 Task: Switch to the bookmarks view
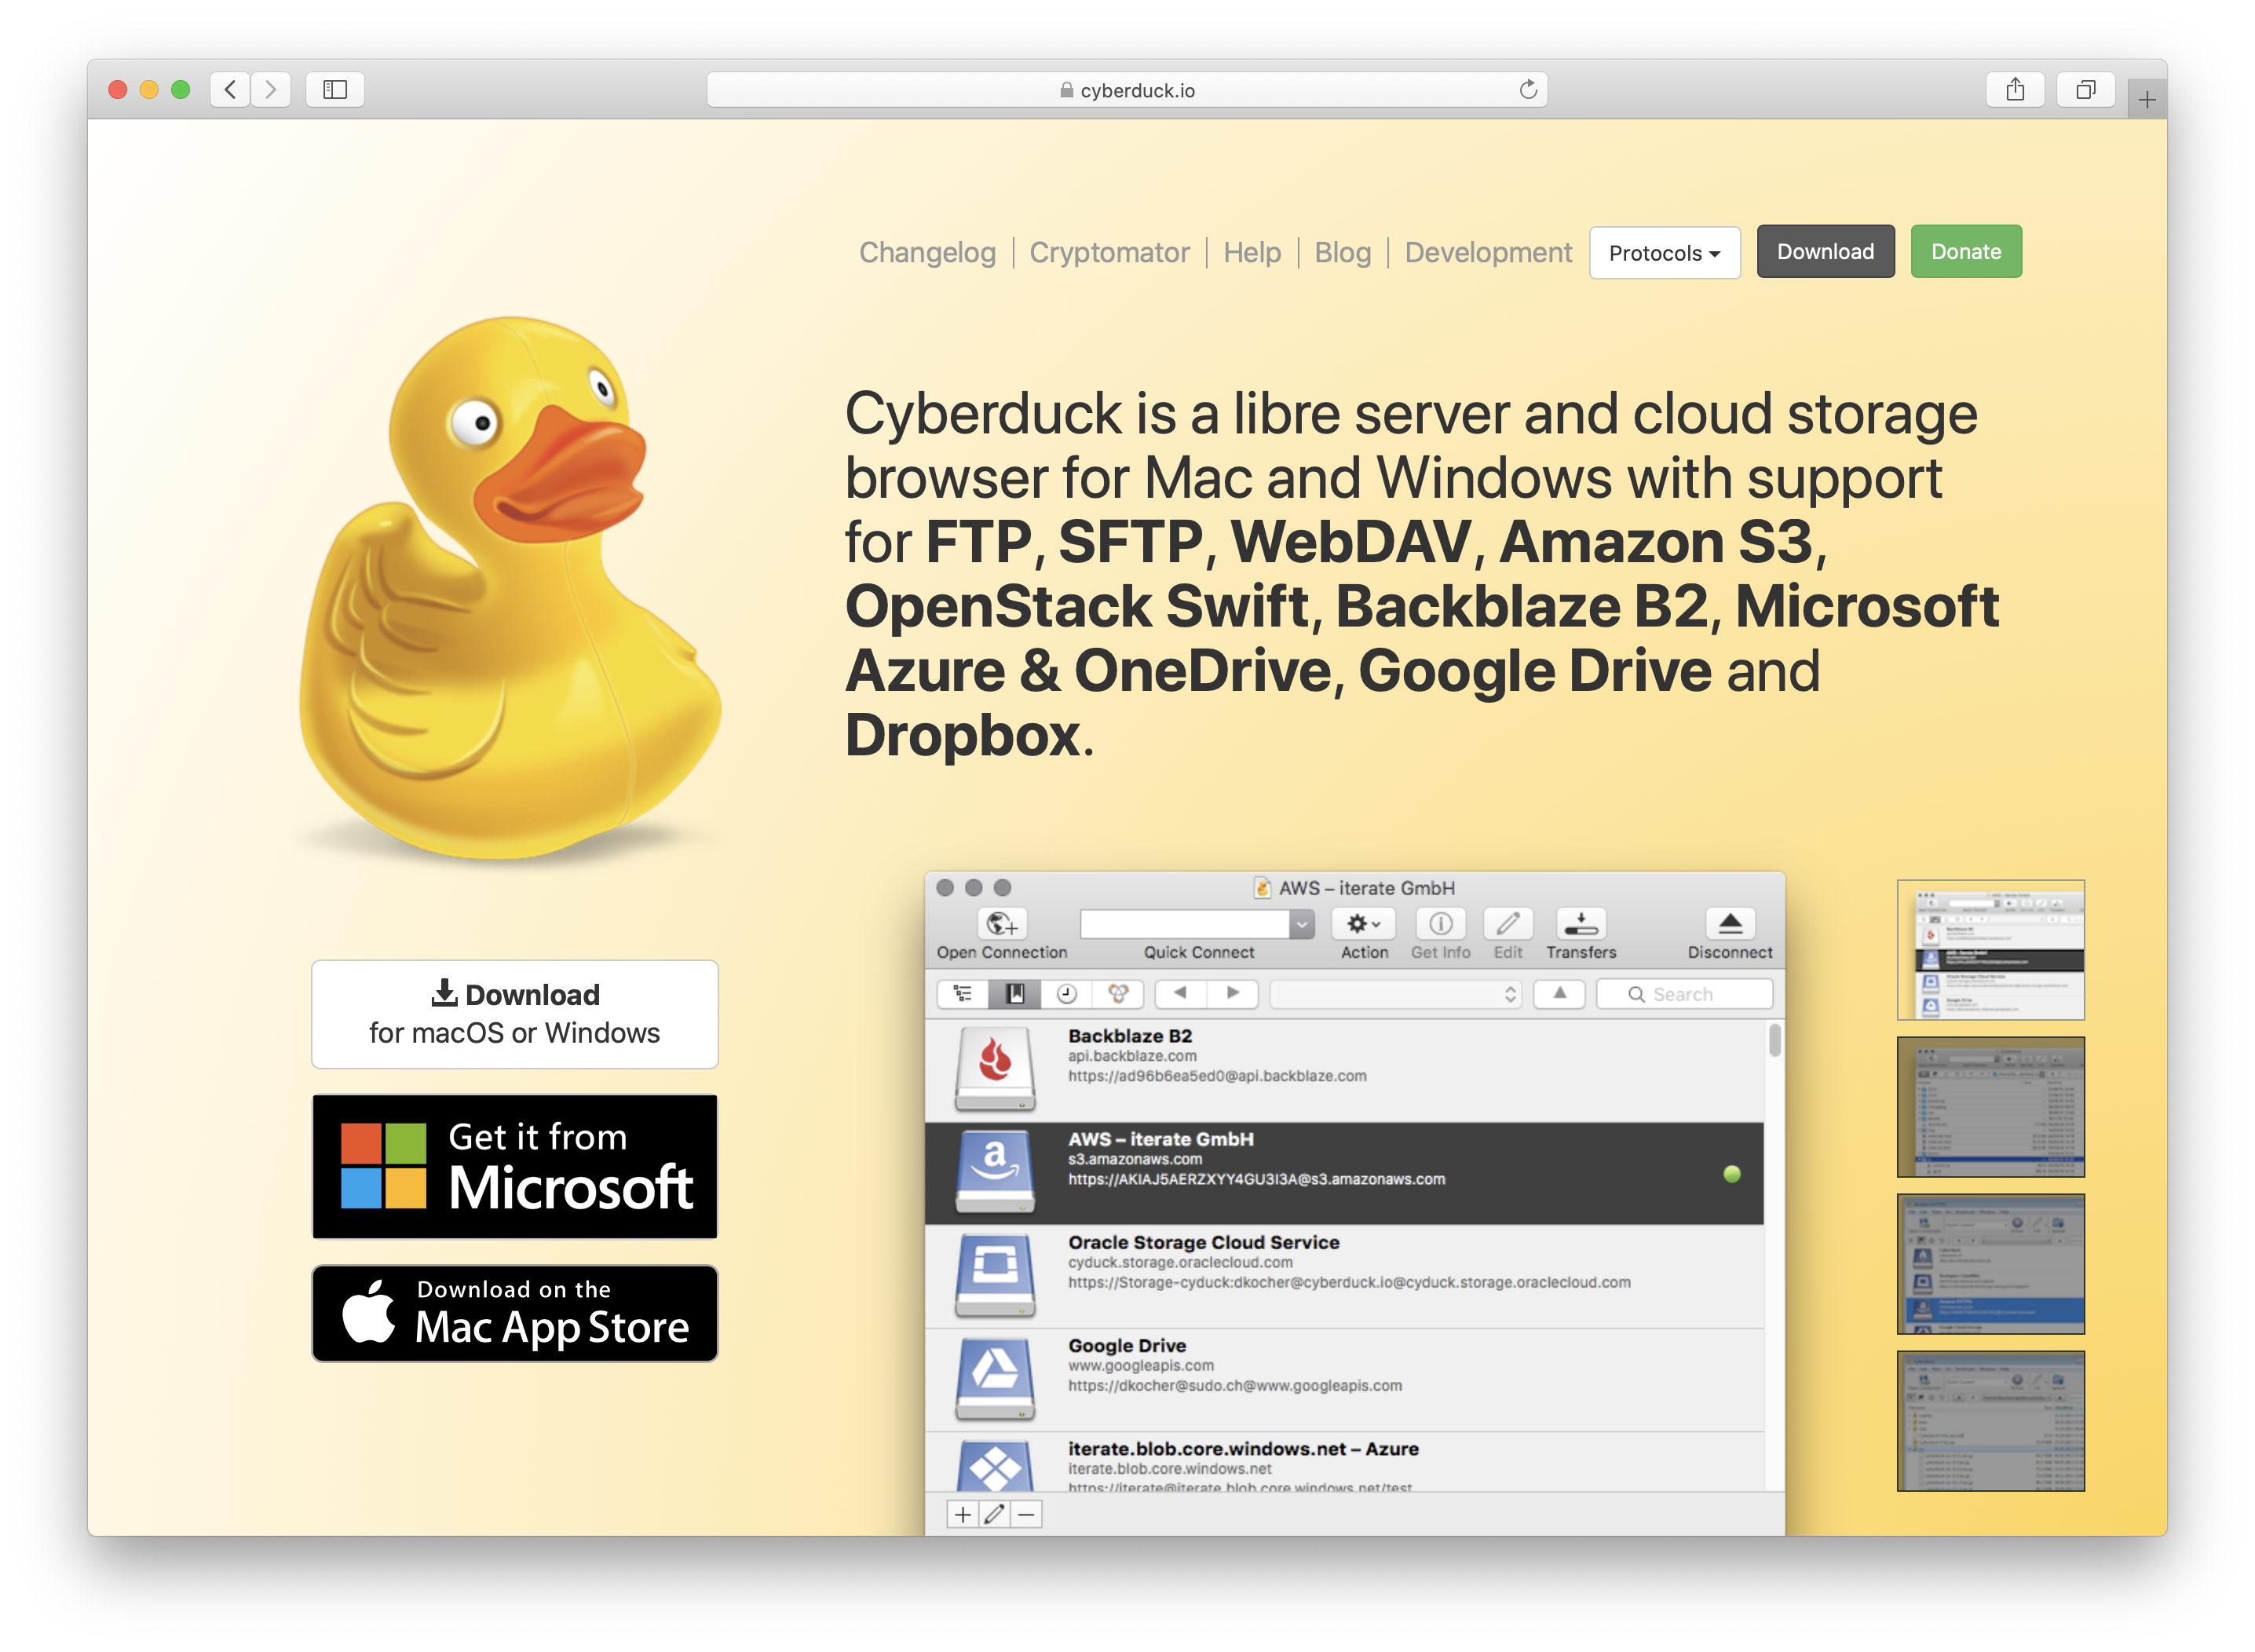pos(1015,994)
